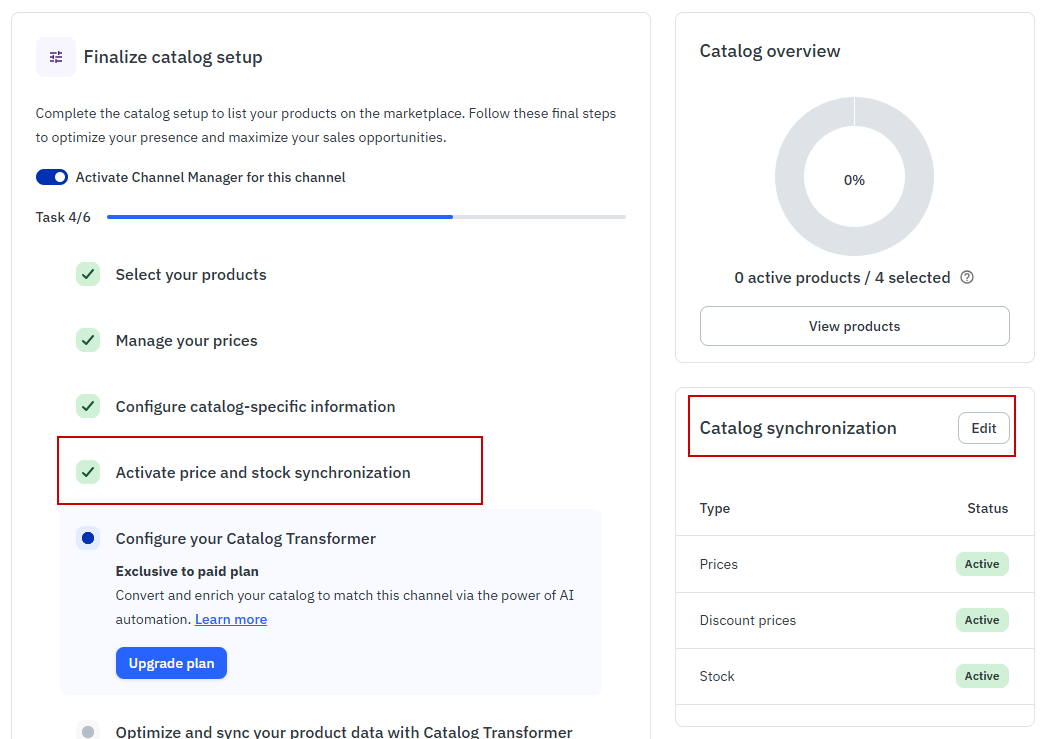Click the View products button
1051x739 pixels.
(854, 326)
